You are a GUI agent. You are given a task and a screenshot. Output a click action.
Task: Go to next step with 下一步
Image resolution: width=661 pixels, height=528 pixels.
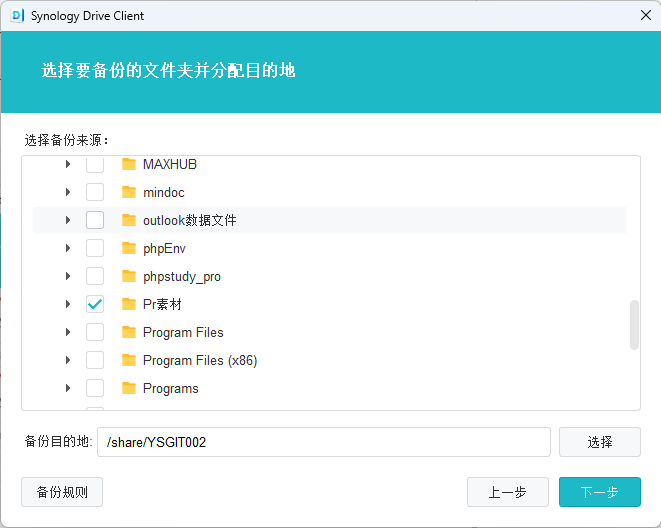click(599, 492)
